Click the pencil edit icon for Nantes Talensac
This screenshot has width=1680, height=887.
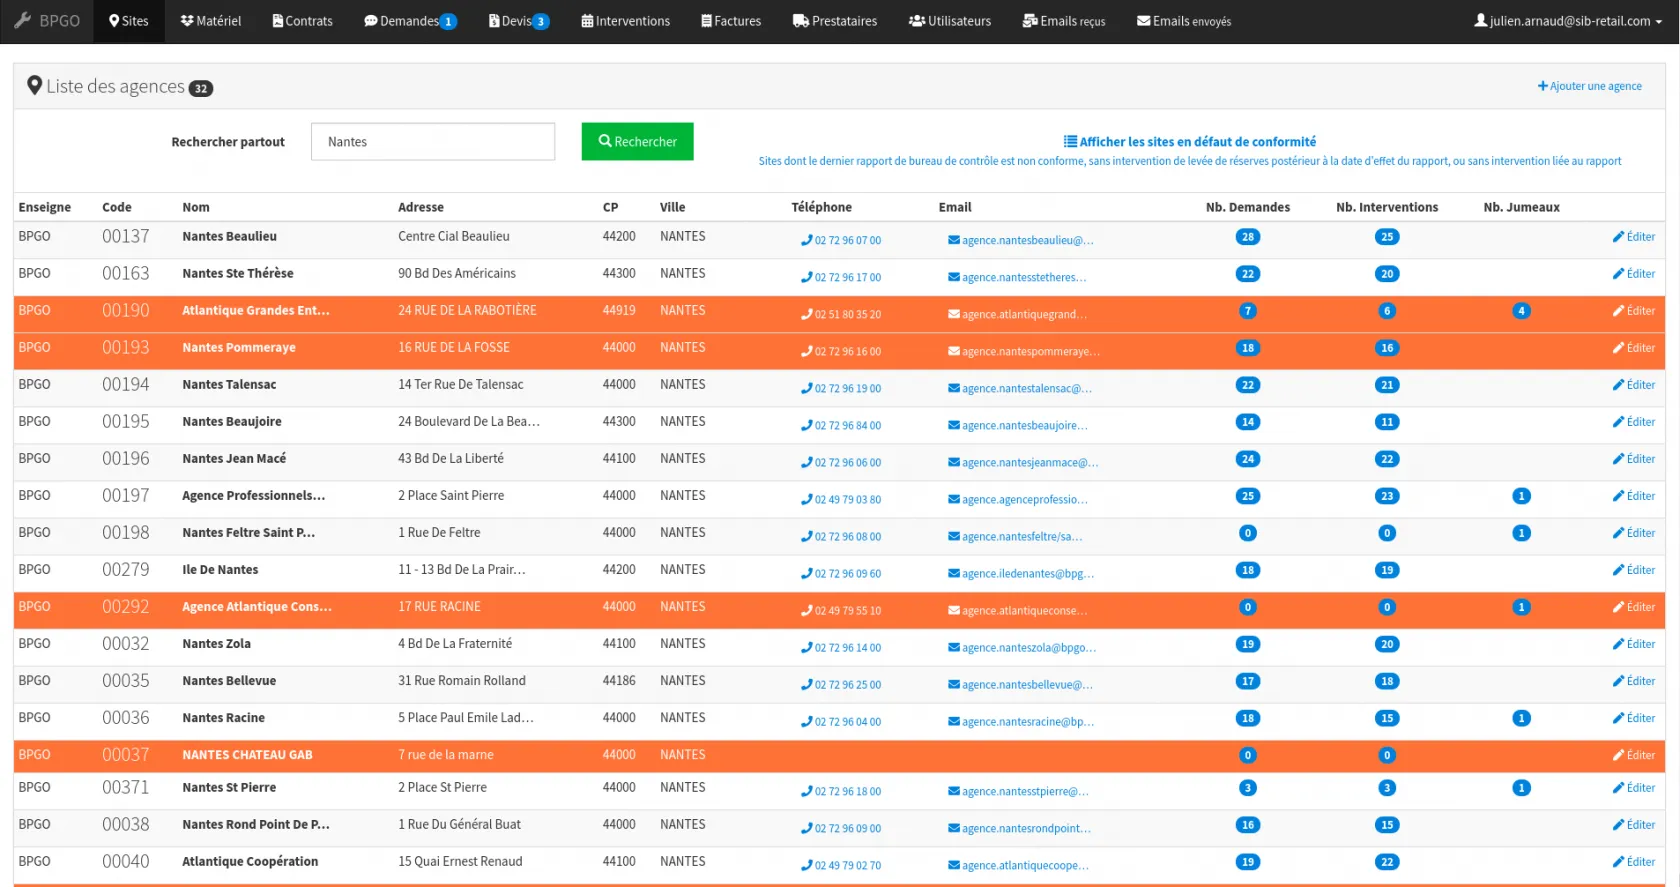click(x=1618, y=385)
